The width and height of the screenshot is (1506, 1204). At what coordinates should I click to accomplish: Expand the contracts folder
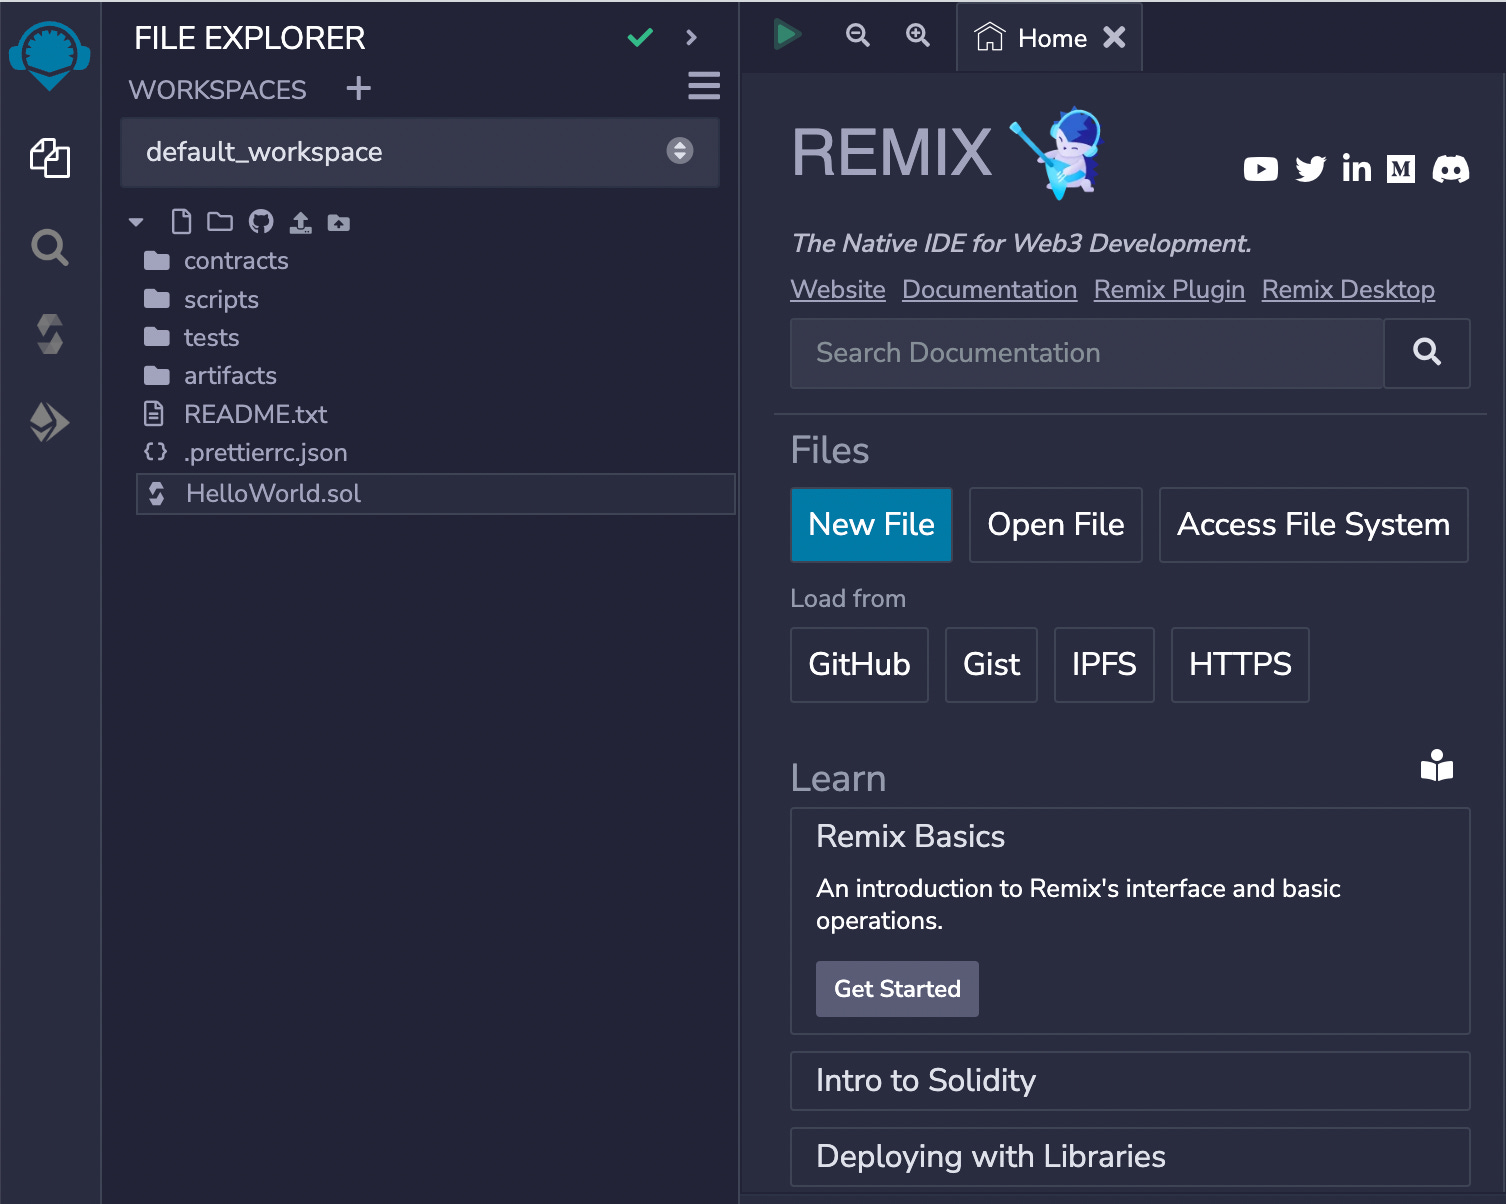[x=216, y=261]
